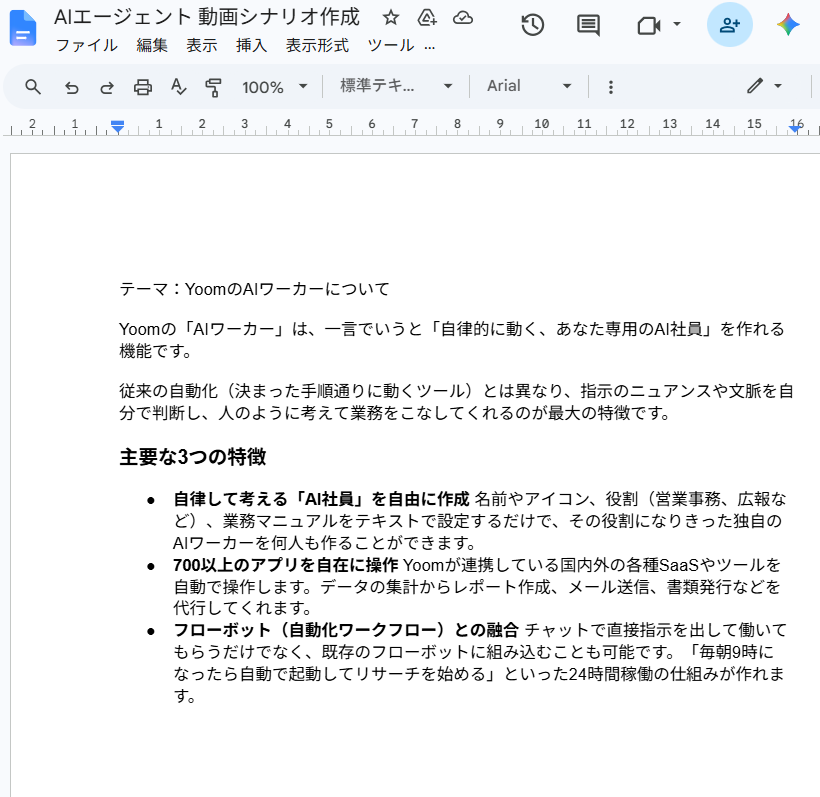The height and width of the screenshot is (797, 820).
Task: Click bold text 自律して考える「AI社員」を自由に作成
Action: click(321, 499)
